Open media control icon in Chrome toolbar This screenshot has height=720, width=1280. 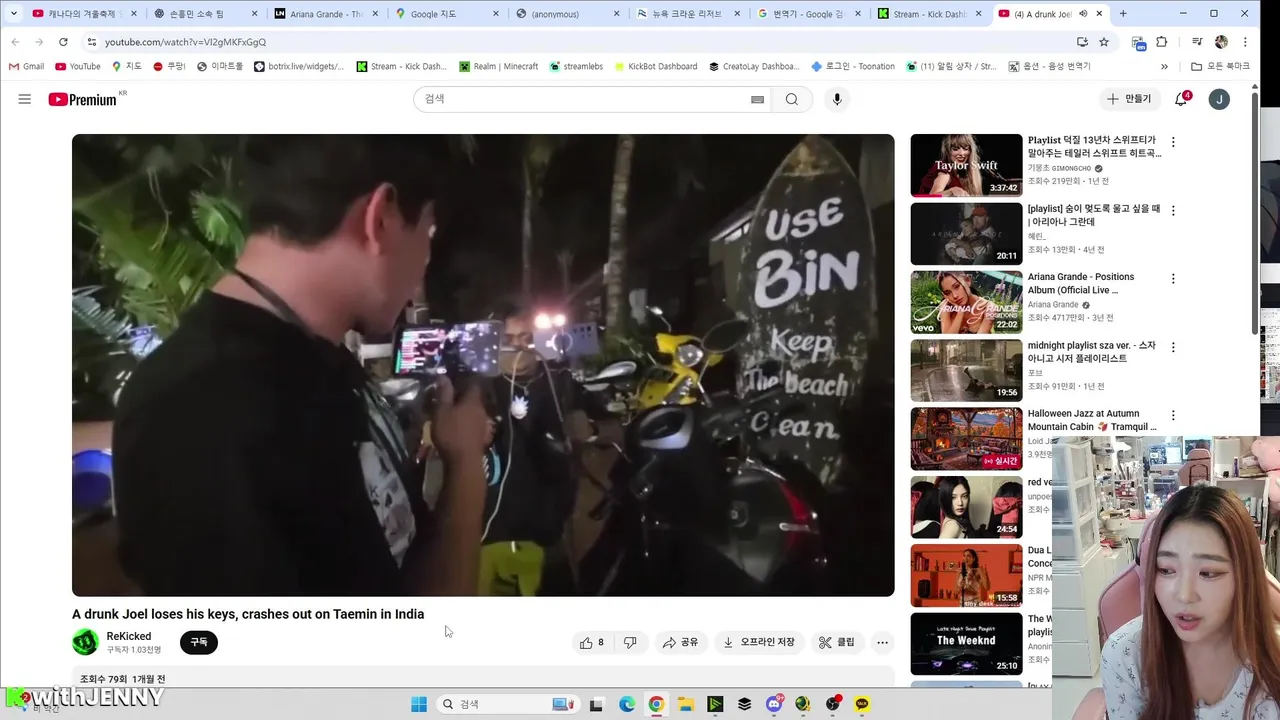pyautogui.click(x=1197, y=42)
